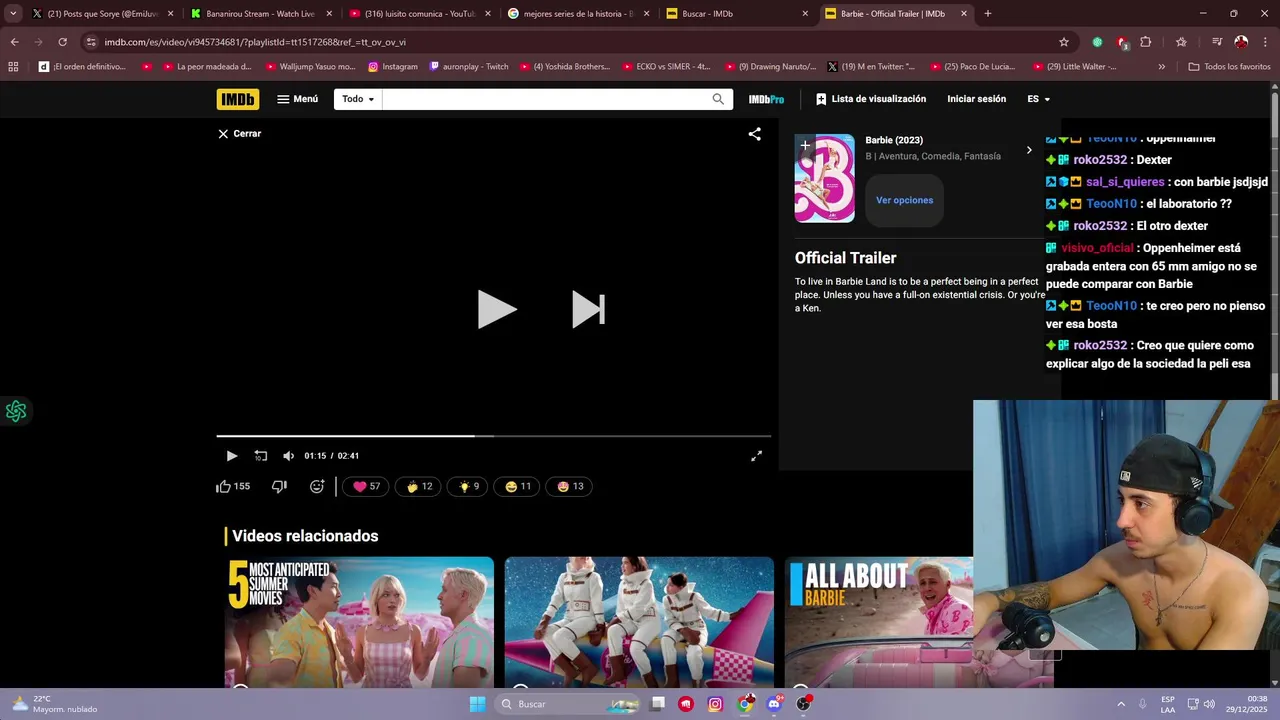Switch to mejores series de la historia tab
Viewport: 1280px width, 720px height.
pos(578,14)
